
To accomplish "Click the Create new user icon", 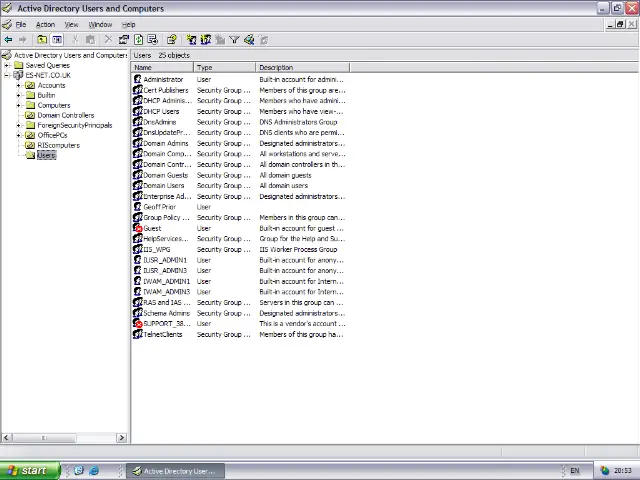I will [191, 40].
